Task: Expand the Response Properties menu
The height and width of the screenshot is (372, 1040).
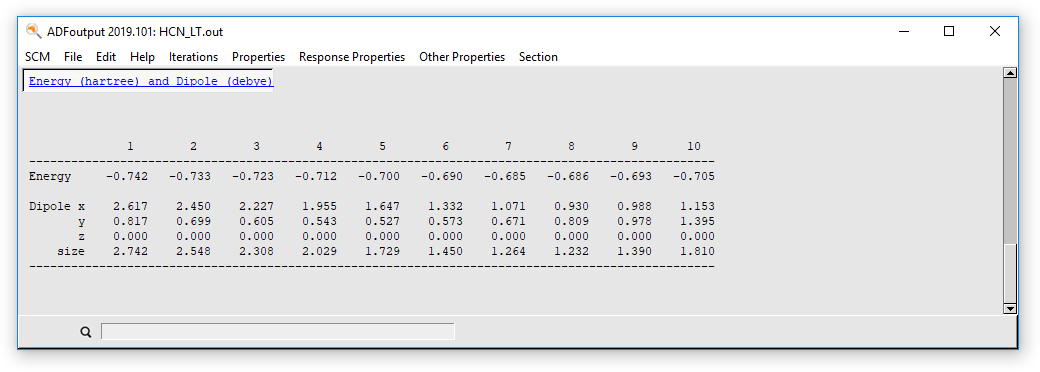Action: (x=352, y=57)
